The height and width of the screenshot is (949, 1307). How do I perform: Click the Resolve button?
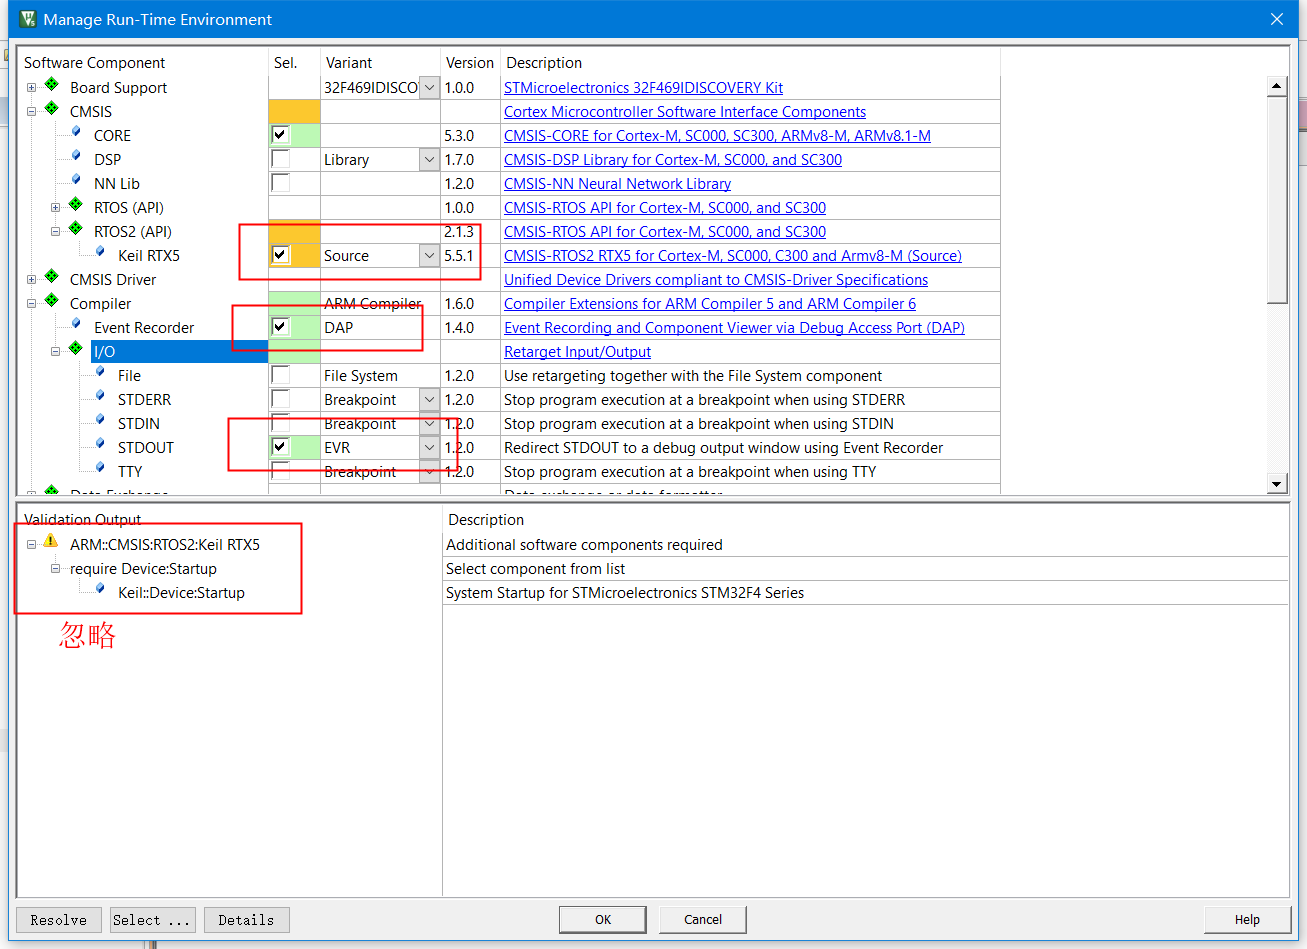point(59,920)
